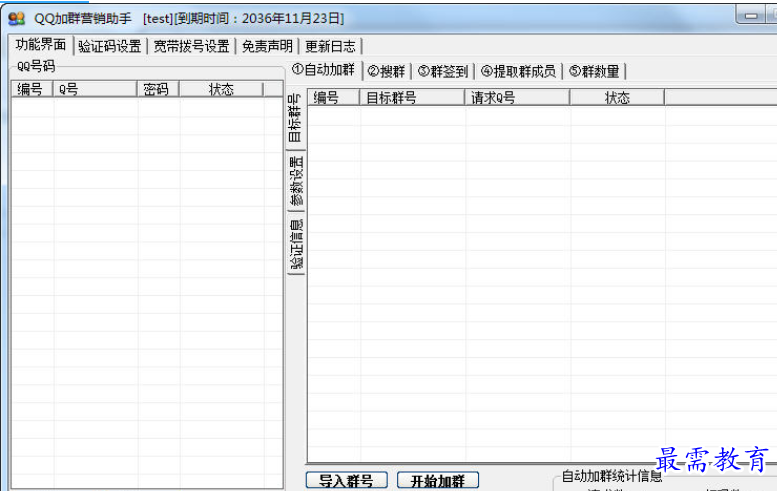Viewport: 777px width, 491px height.
Task: Click 状态 header in group table
Action: pyautogui.click(x=617, y=98)
